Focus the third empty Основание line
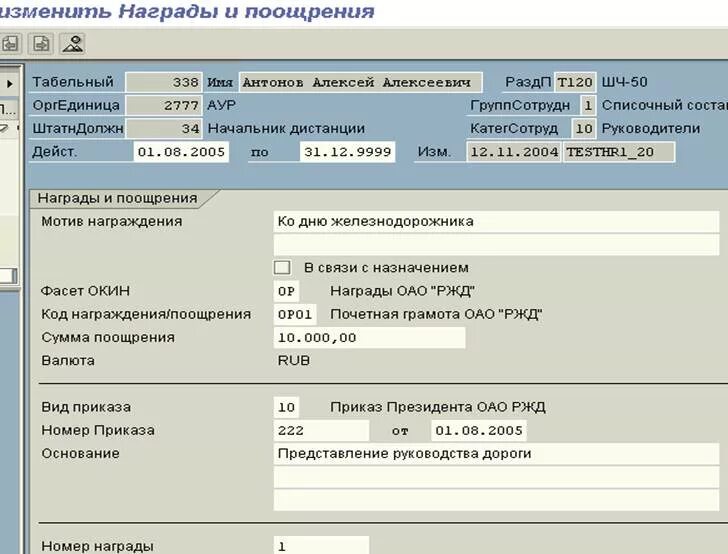This screenshot has height=554, width=728. (x=496, y=500)
